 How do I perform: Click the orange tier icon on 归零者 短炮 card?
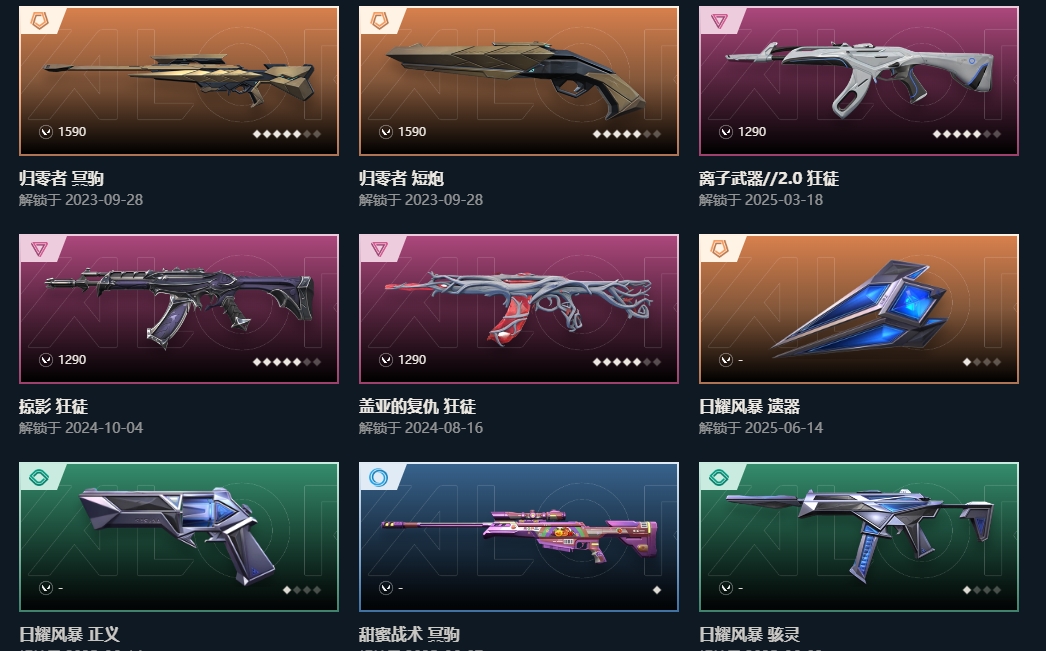pos(380,21)
